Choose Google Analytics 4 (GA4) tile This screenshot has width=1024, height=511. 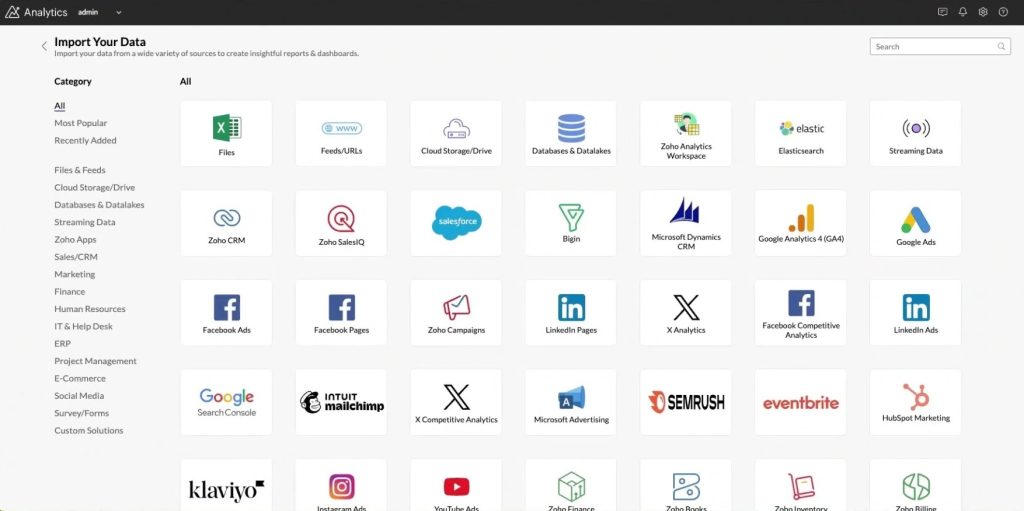click(x=801, y=223)
